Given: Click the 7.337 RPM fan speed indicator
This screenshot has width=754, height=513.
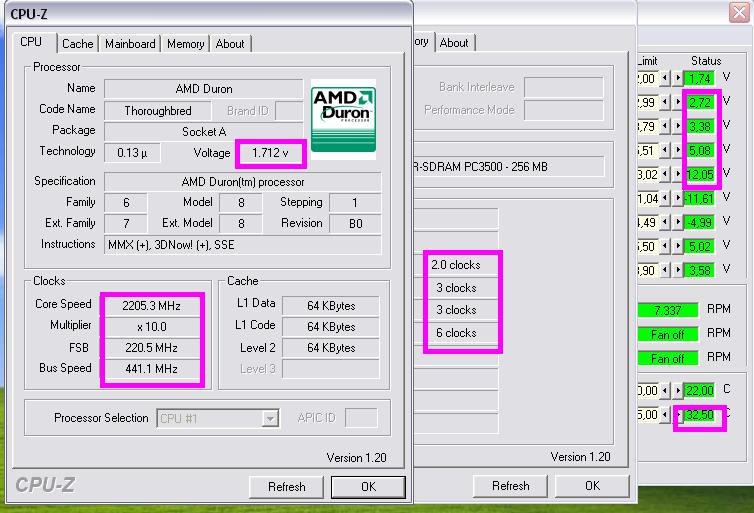Looking at the screenshot, I should click(667, 310).
